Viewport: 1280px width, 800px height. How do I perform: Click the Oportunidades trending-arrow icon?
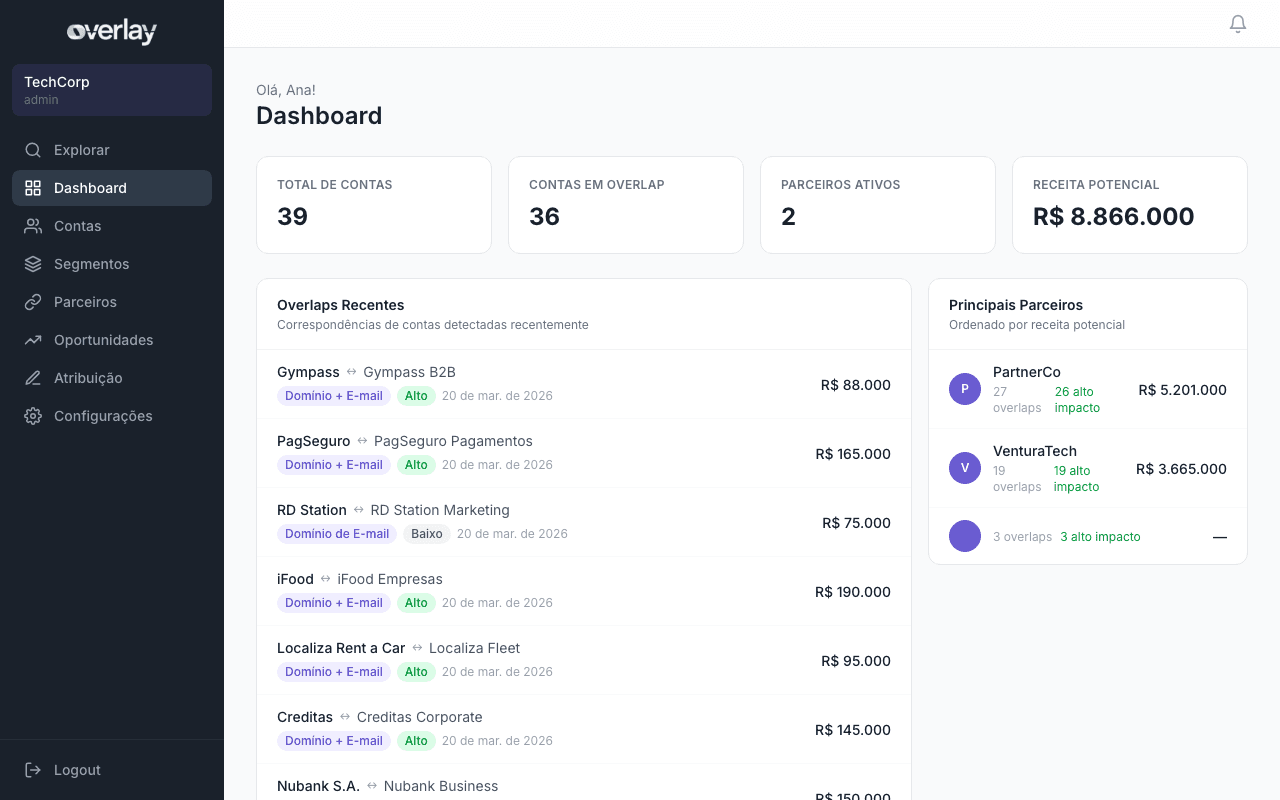click(33, 340)
